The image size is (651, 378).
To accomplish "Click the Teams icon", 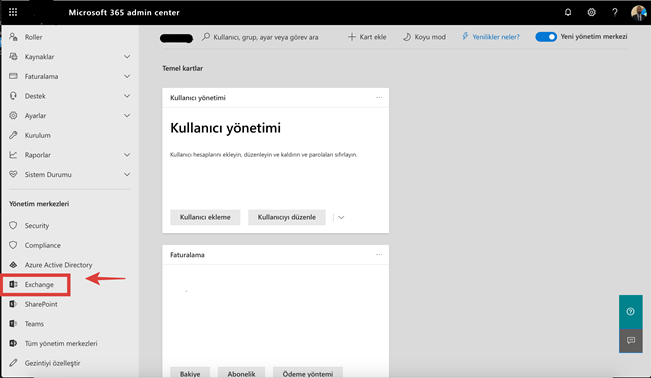I will click(13, 324).
